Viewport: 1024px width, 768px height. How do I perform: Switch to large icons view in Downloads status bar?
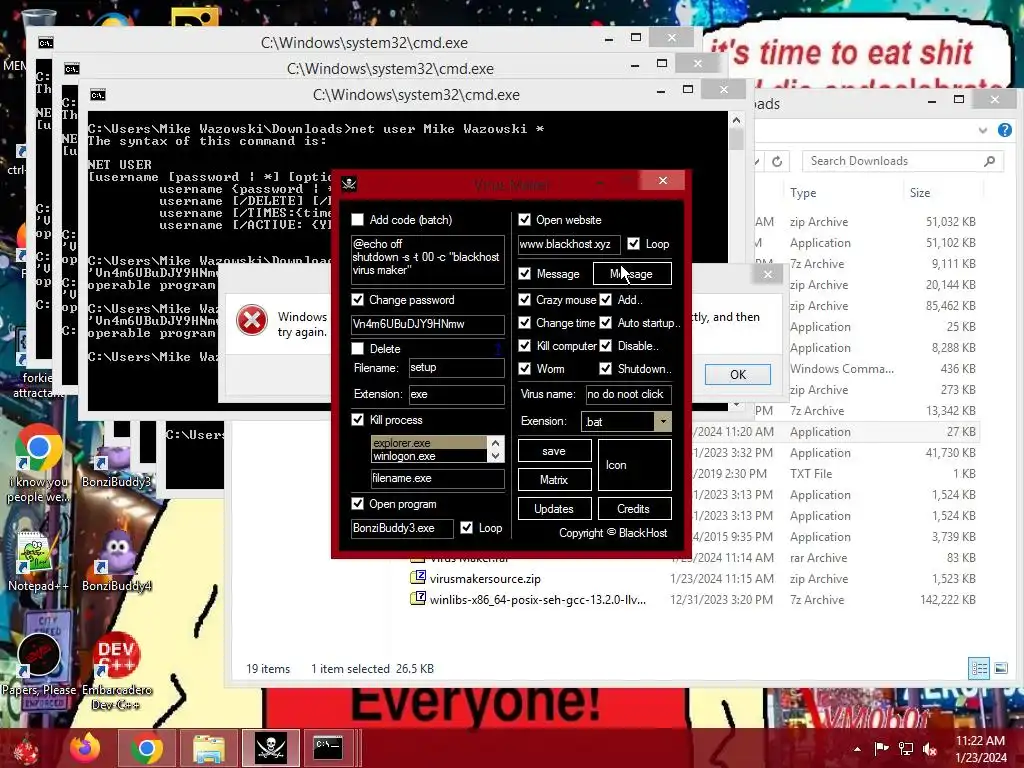coord(1000,668)
